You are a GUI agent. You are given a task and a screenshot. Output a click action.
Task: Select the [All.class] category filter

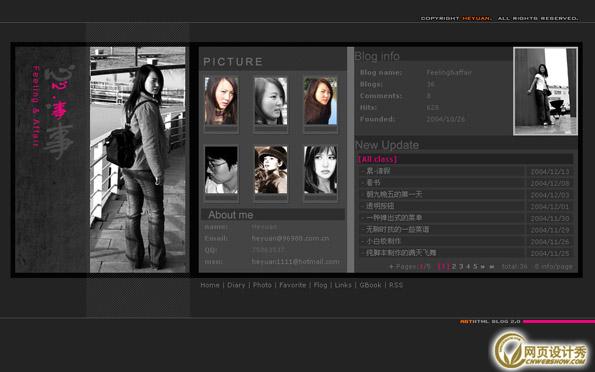377,159
